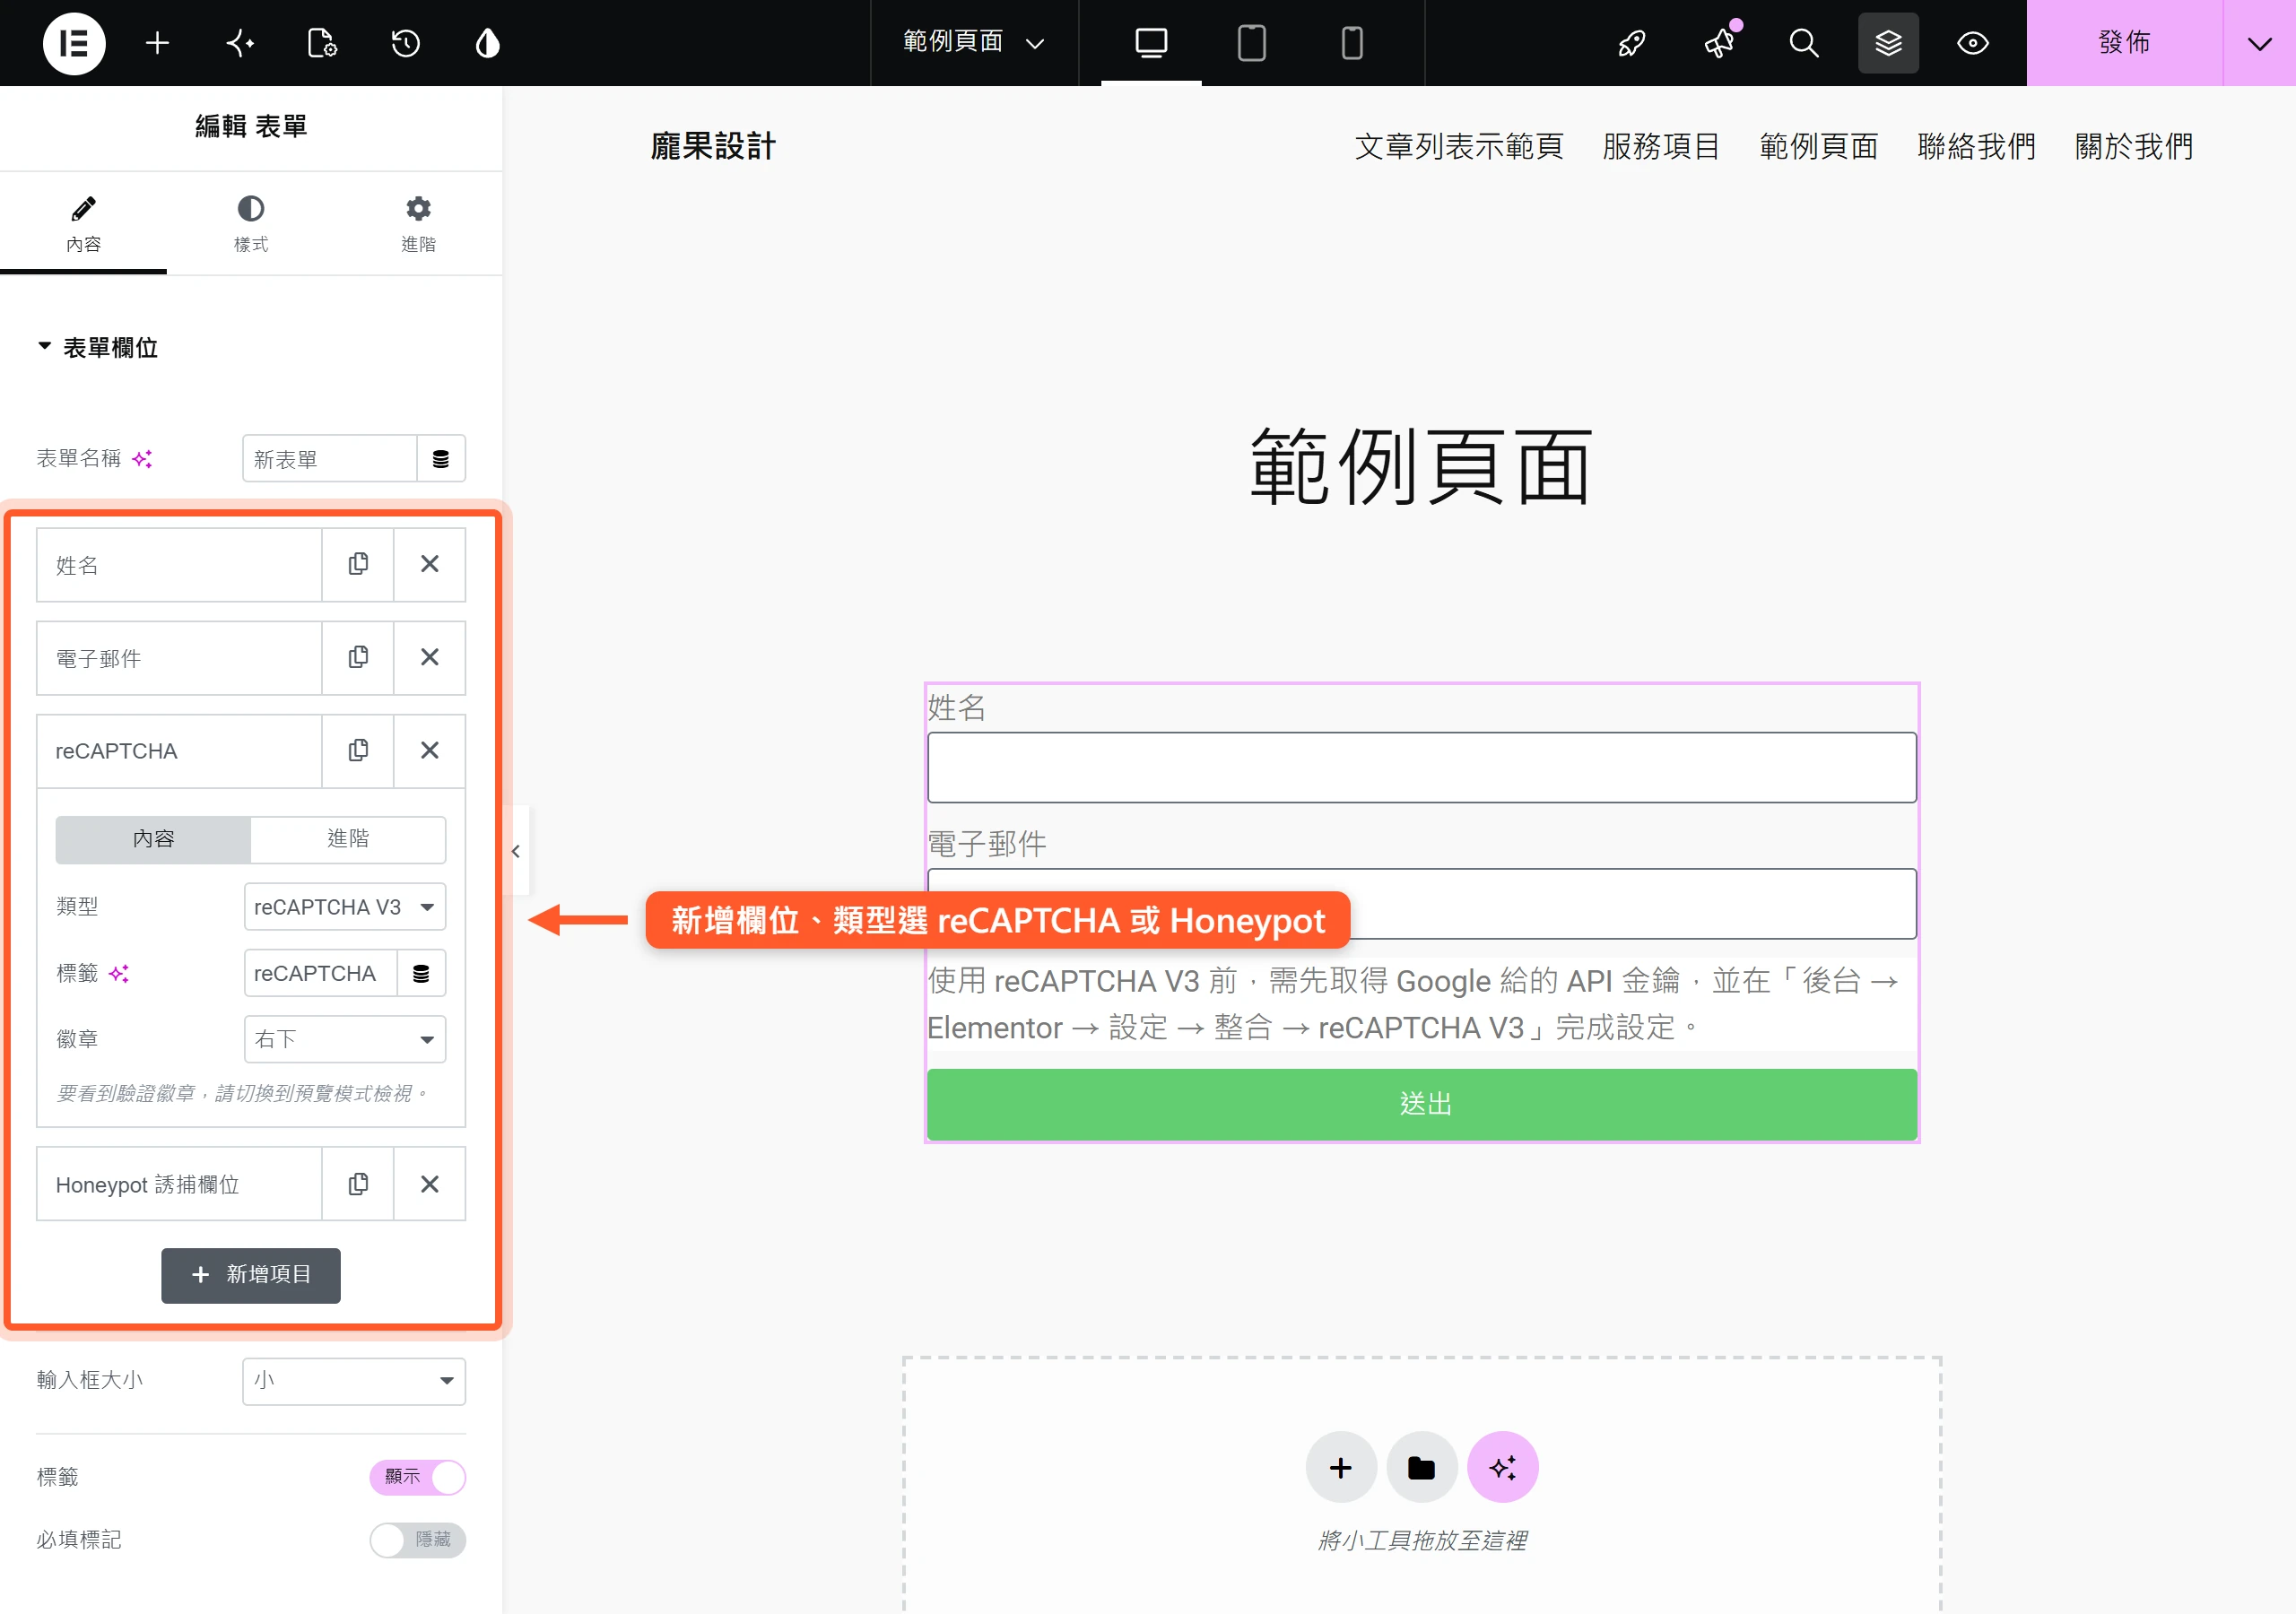
Task: Expand the 電子郵件 field item
Action: point(179,658)
